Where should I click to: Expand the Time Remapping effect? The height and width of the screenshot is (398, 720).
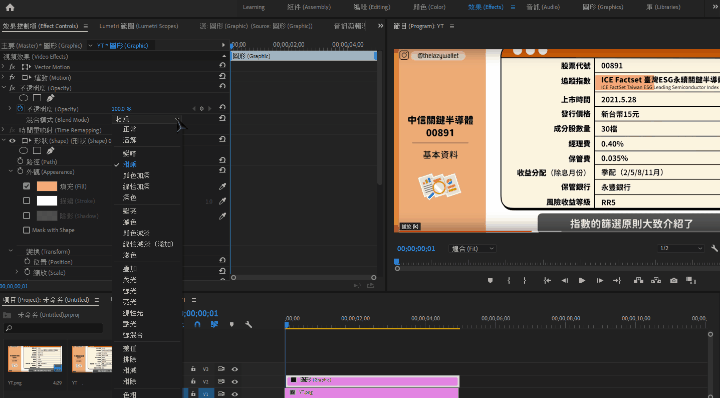(3, 130)
